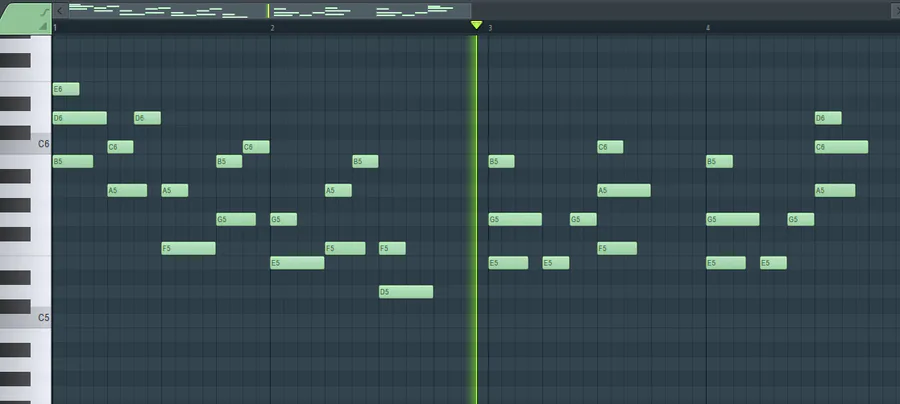This screenshot has height=404, width=900.
Task: Grab the horizontal minimap scrollbar thumb
Action: pyautogui.click(x=269, y=11)
